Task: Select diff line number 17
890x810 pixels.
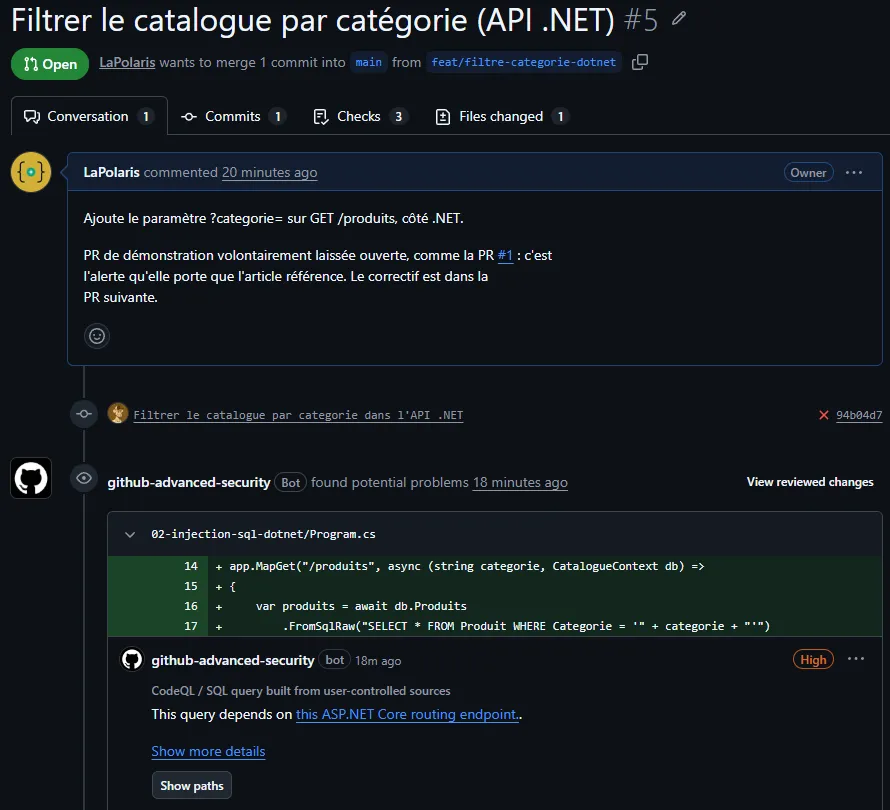Action: click(191, 626)
